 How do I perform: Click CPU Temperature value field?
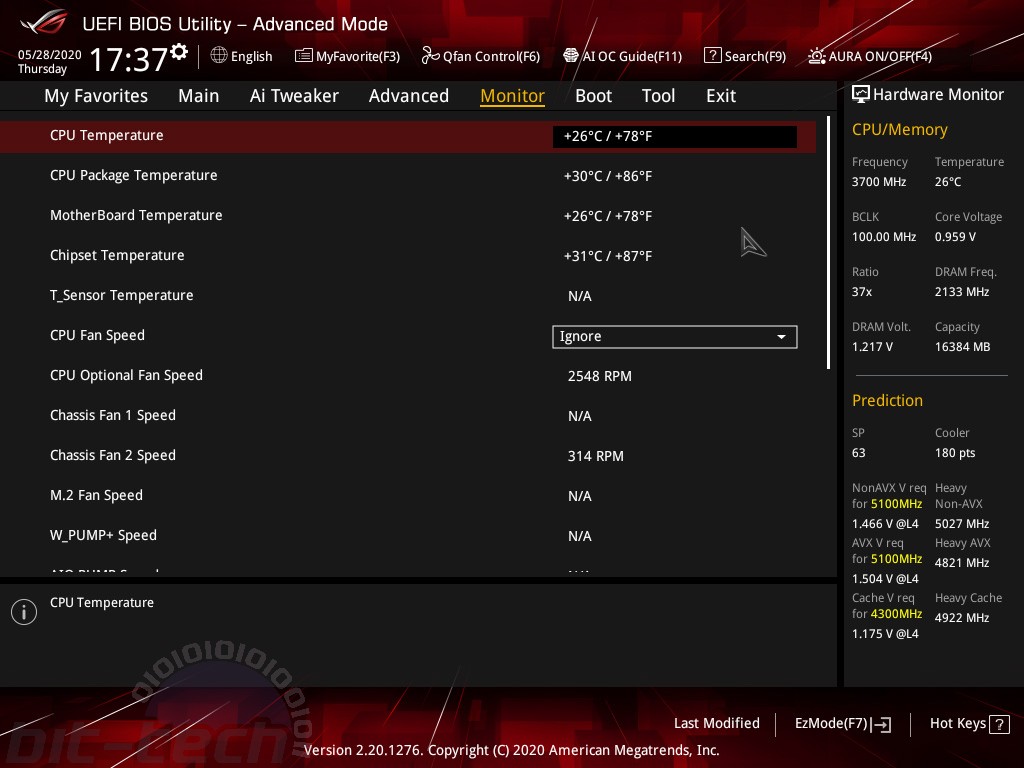(x=675, y=136)
